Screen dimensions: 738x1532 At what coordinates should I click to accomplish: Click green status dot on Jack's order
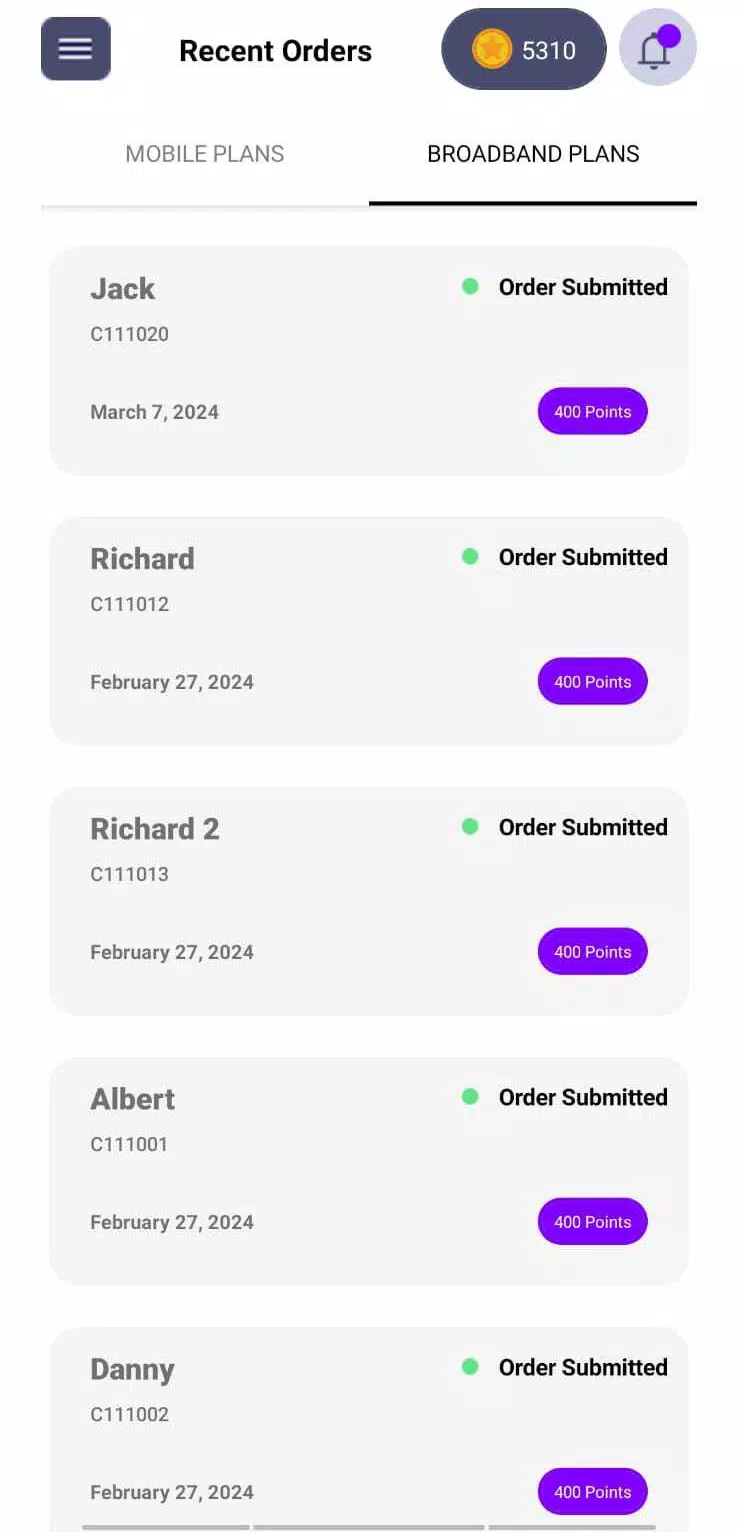click(470, 287)
